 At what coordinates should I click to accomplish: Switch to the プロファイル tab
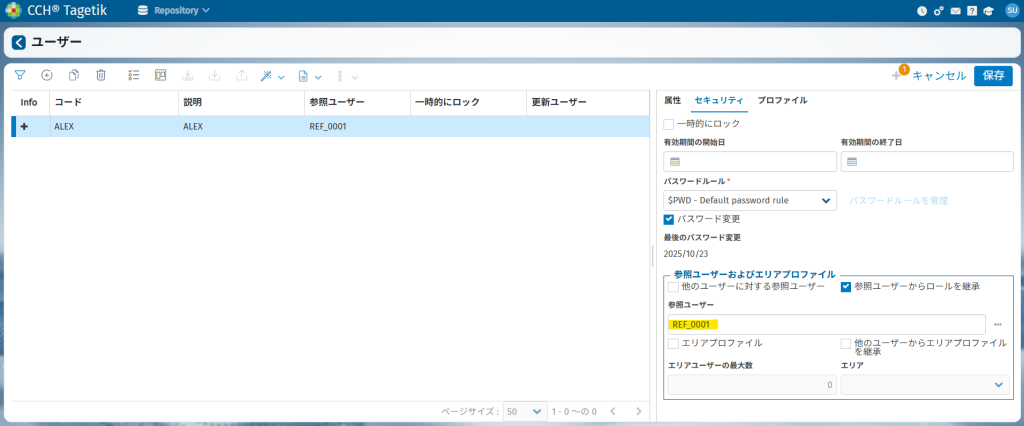[782, 100]
